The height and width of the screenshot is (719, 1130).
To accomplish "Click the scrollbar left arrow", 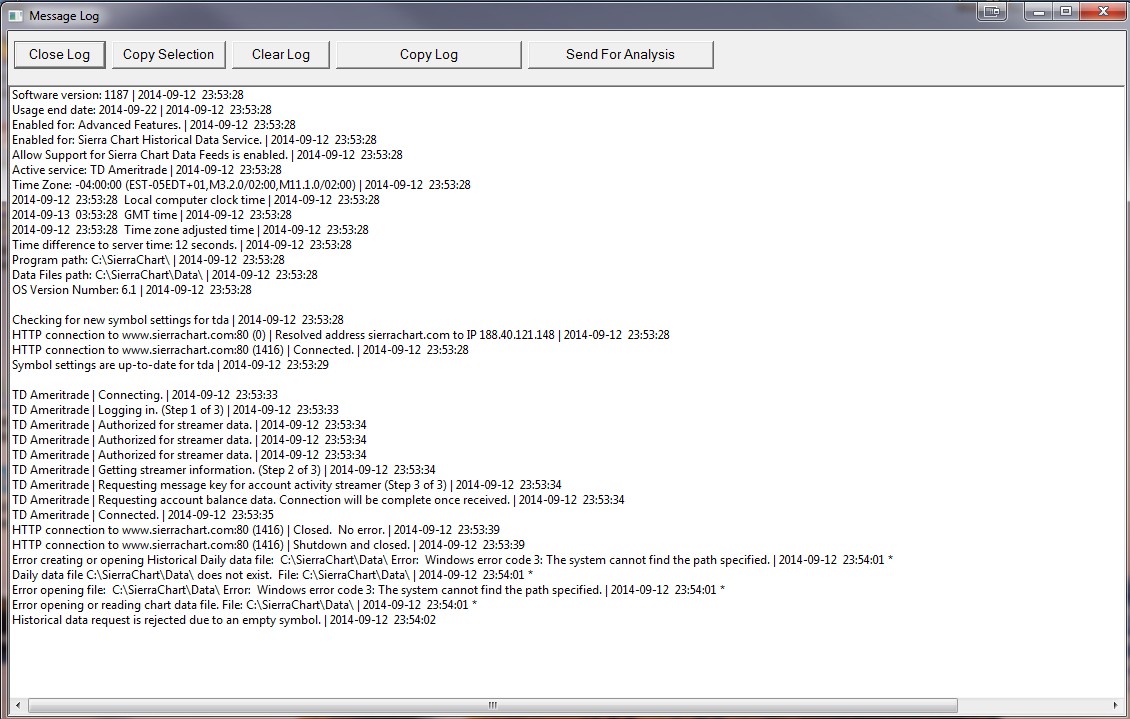I will (18, 705).
